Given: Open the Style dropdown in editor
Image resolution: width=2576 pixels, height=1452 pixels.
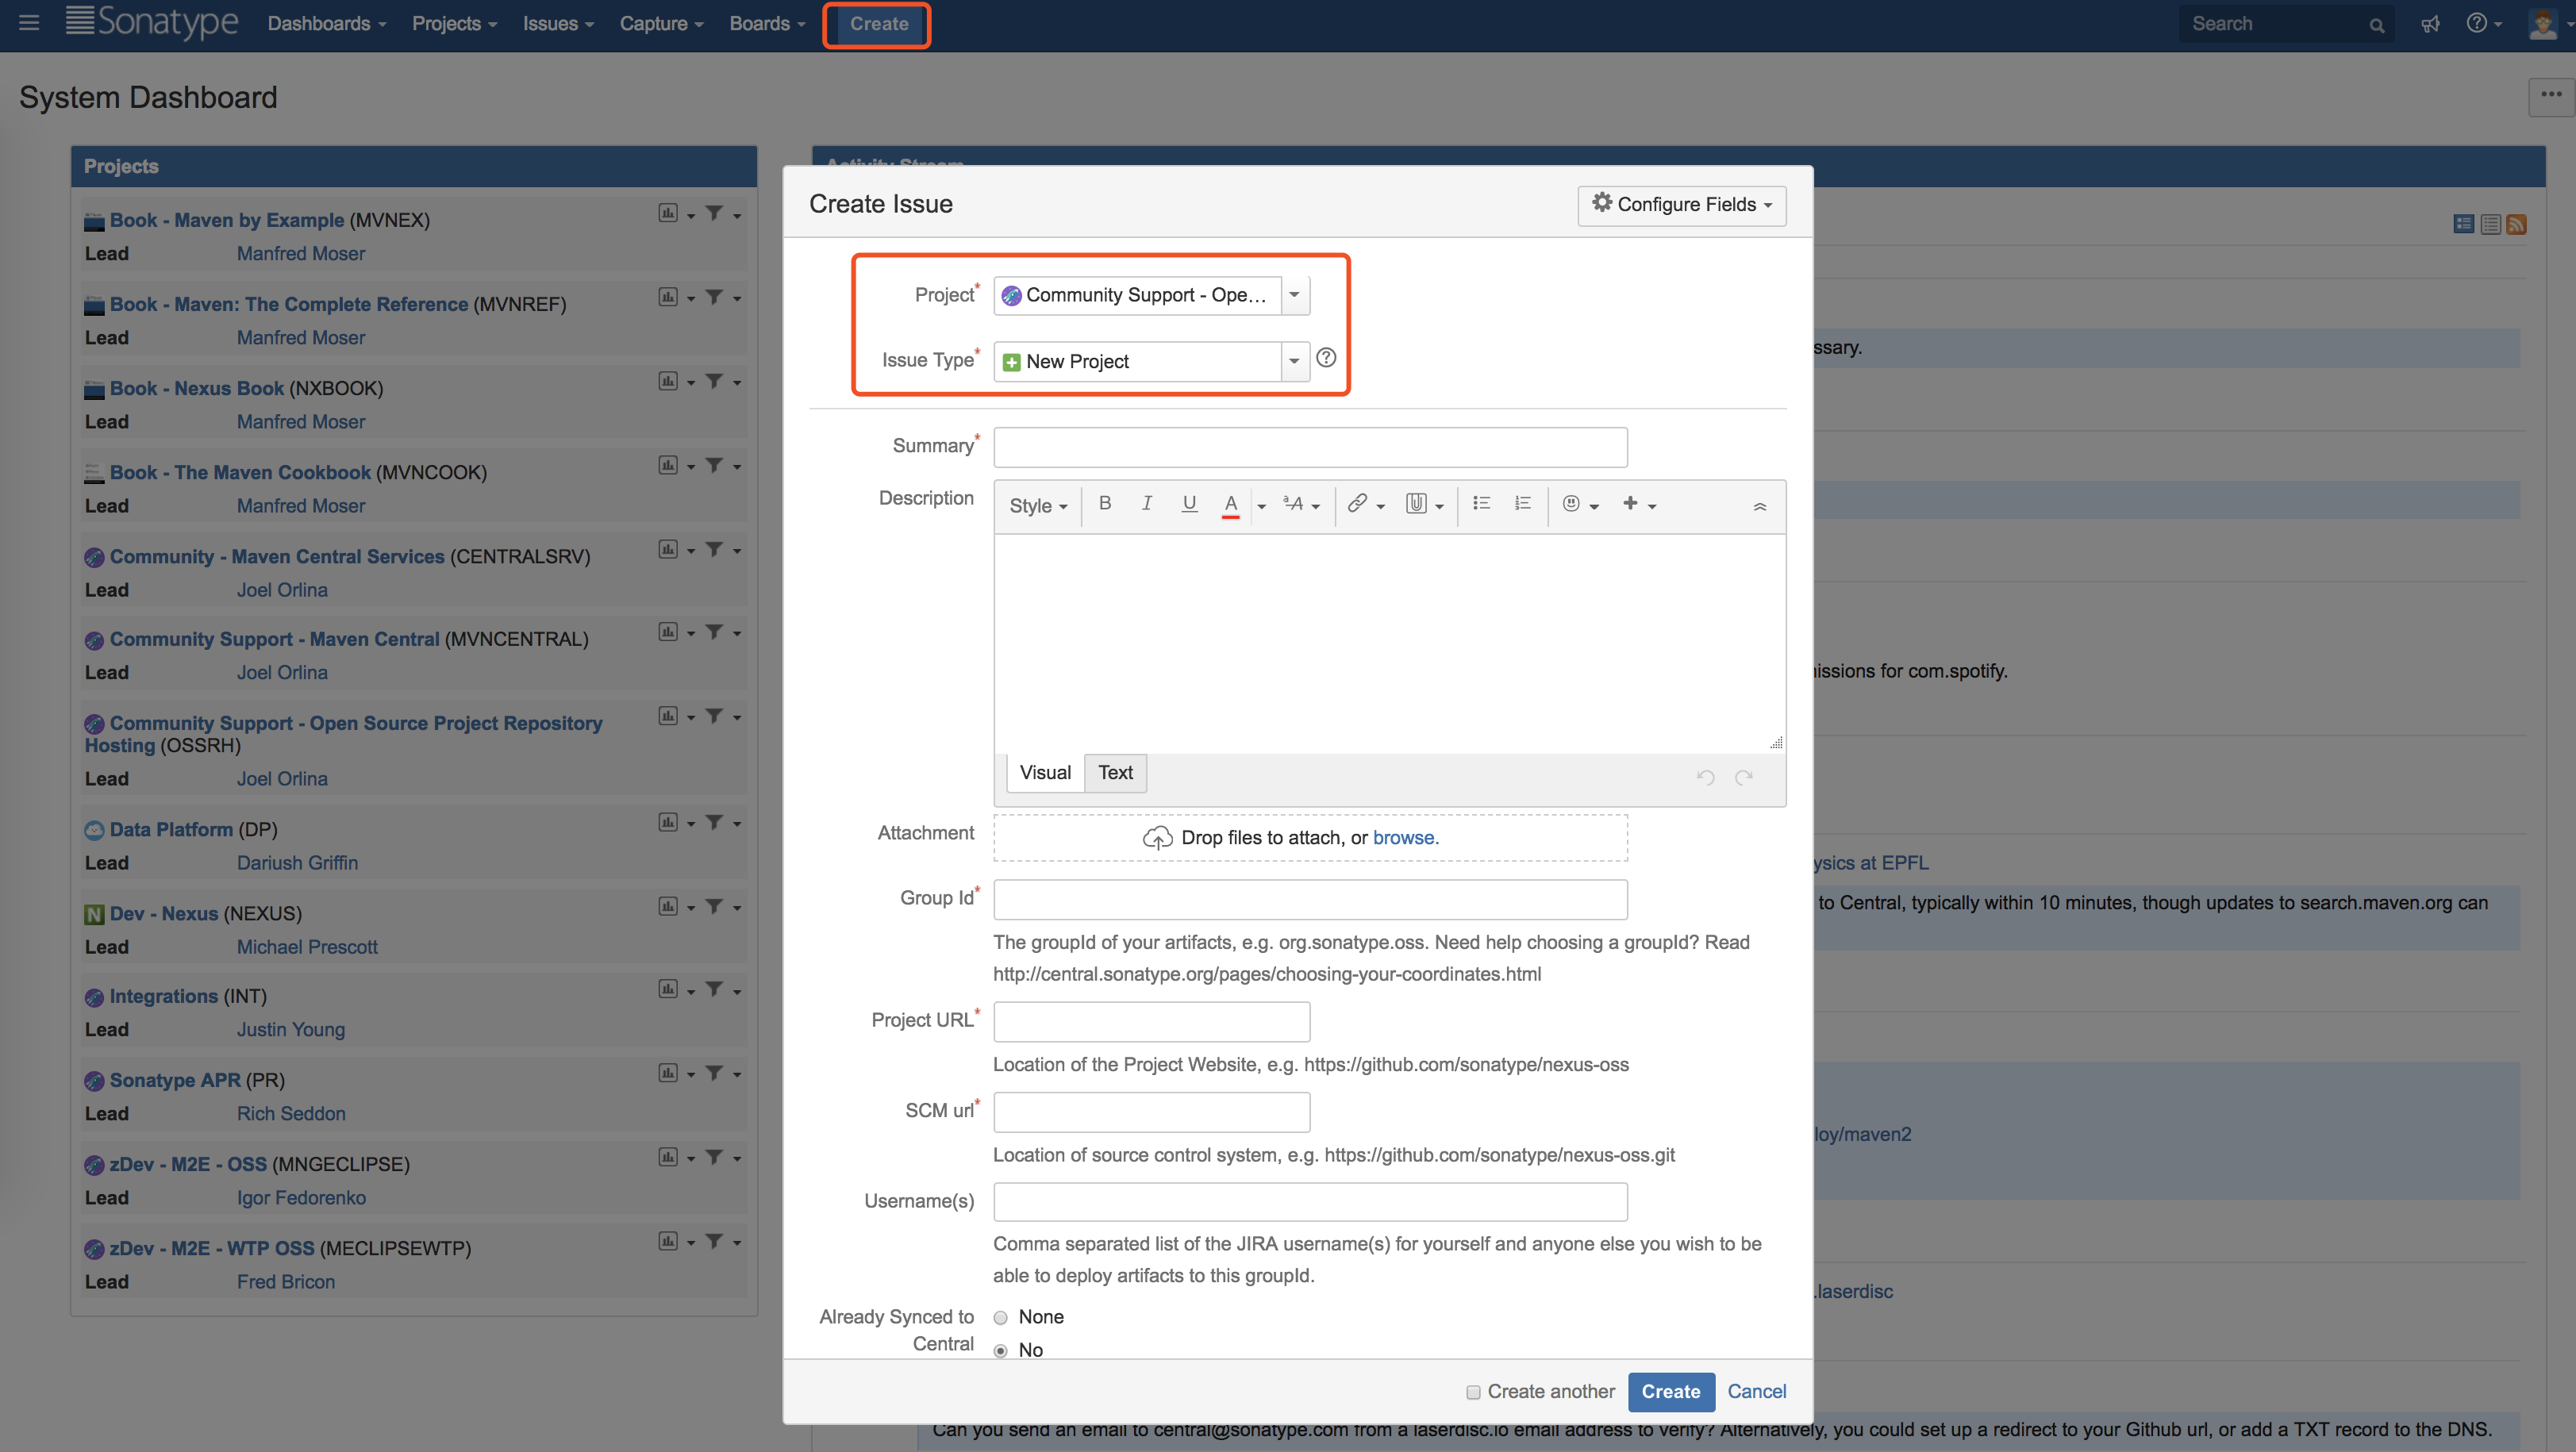Looking at the screenshot, I should (1038, 506).
